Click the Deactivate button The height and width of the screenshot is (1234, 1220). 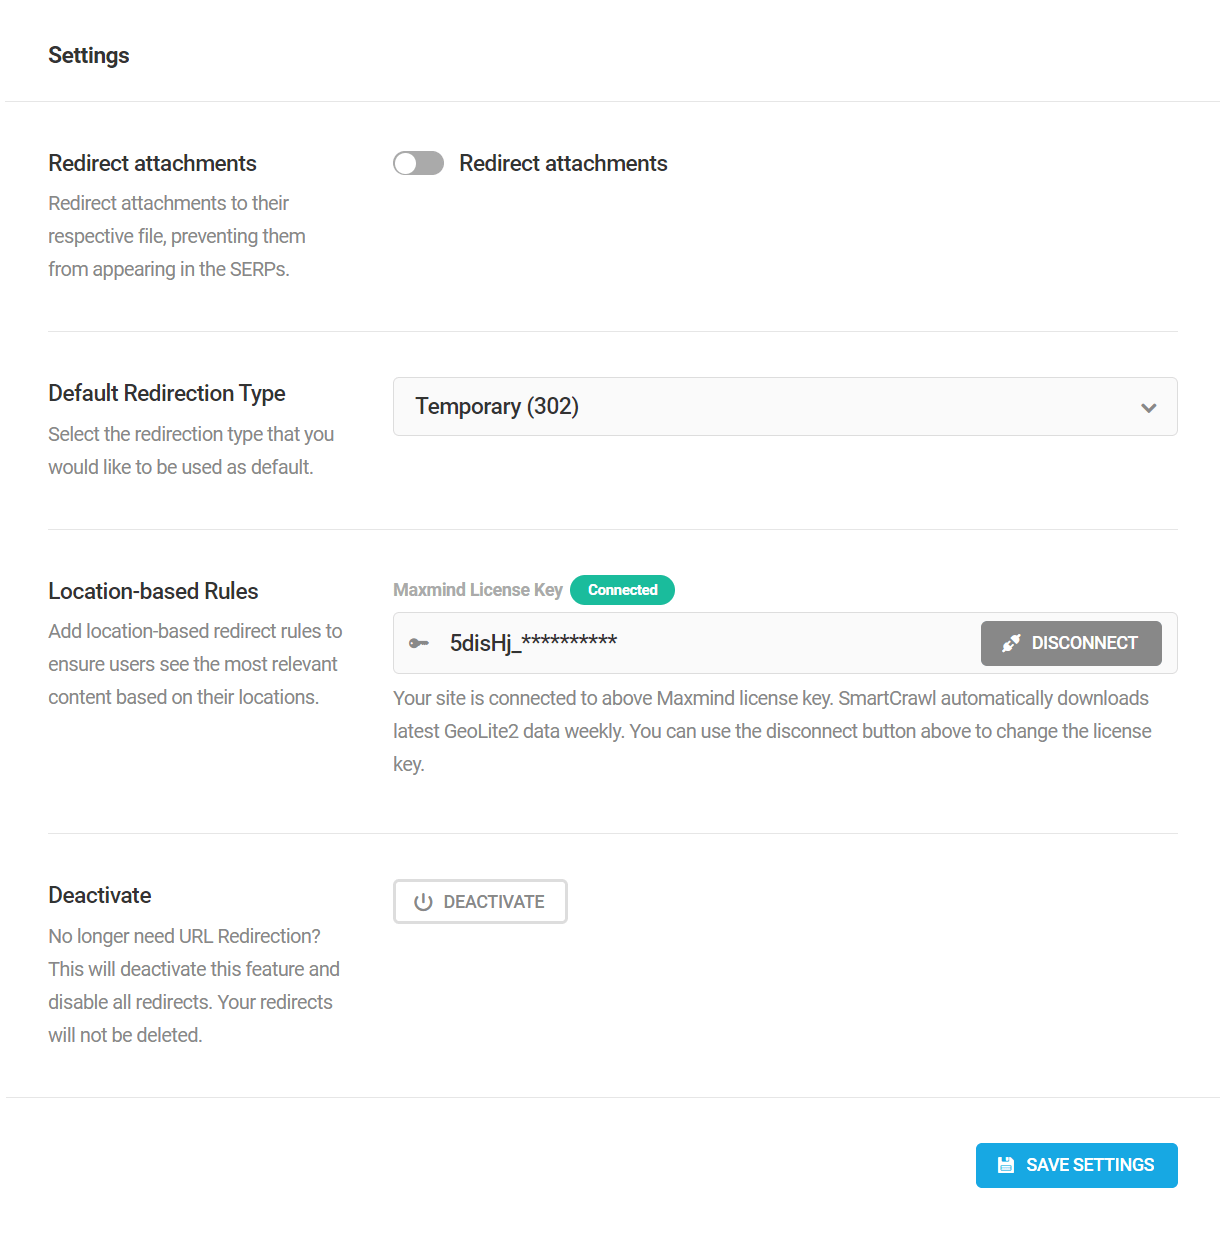tap(480, 901)
